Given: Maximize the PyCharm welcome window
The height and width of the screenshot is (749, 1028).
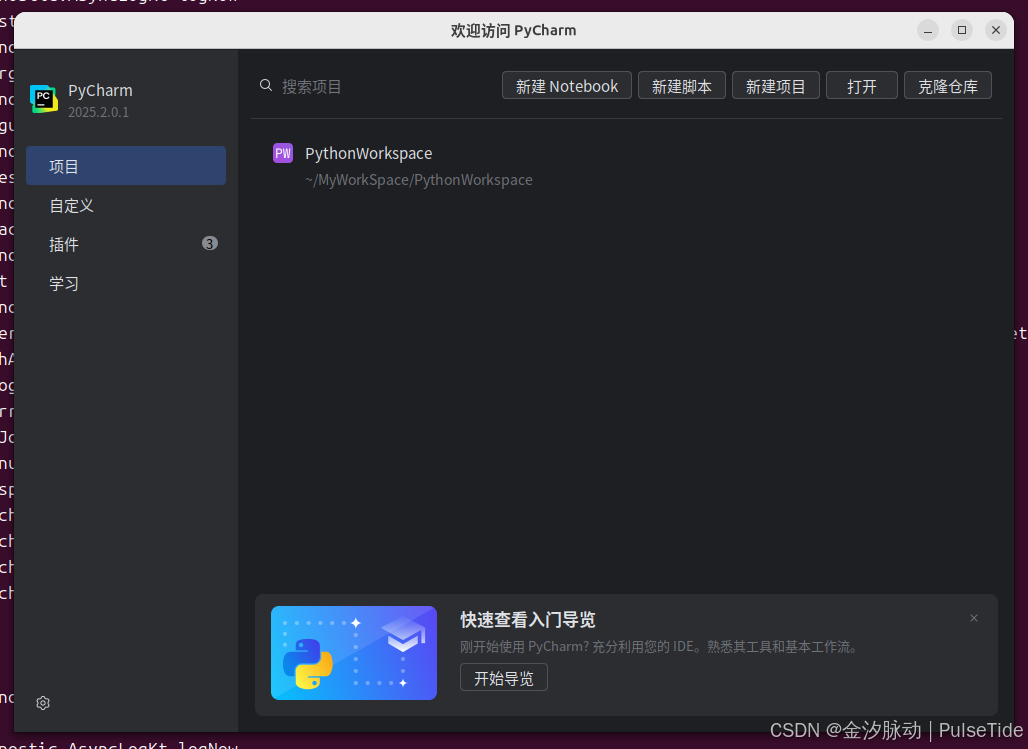Looking at the screenshot, I should tap(962, 30).
